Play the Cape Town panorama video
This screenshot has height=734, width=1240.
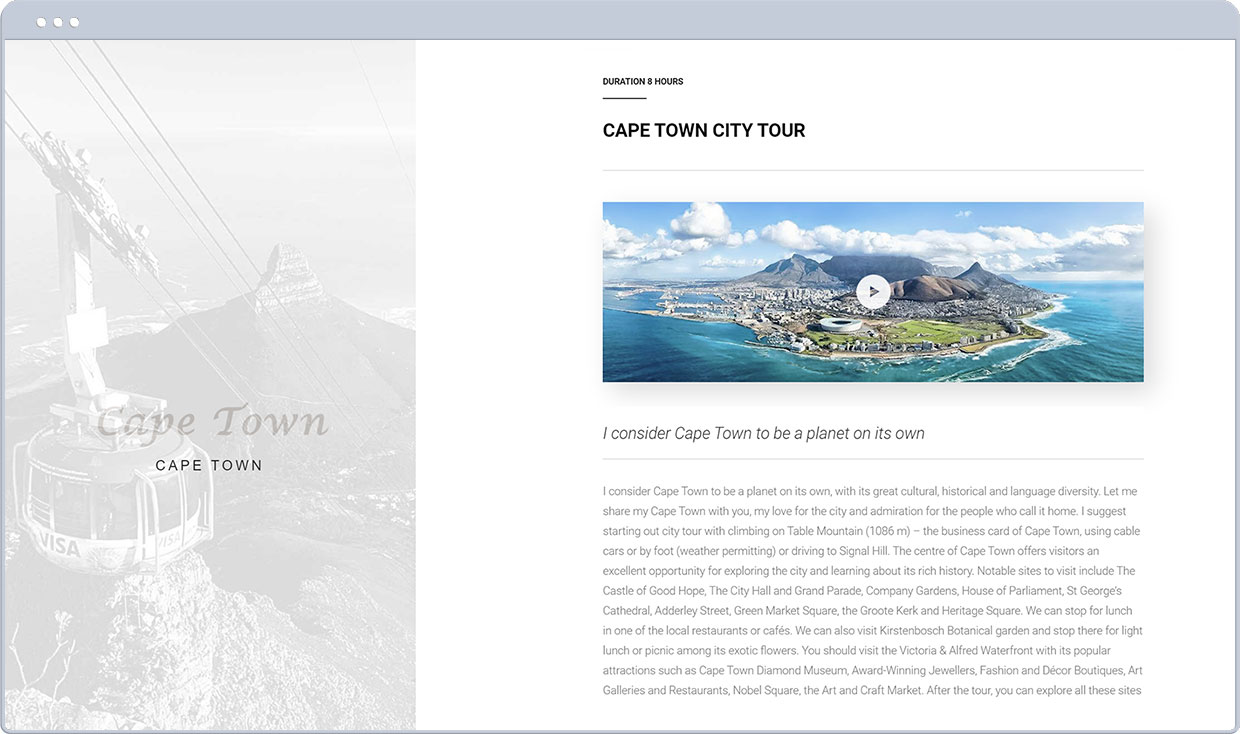coord(873,292)
